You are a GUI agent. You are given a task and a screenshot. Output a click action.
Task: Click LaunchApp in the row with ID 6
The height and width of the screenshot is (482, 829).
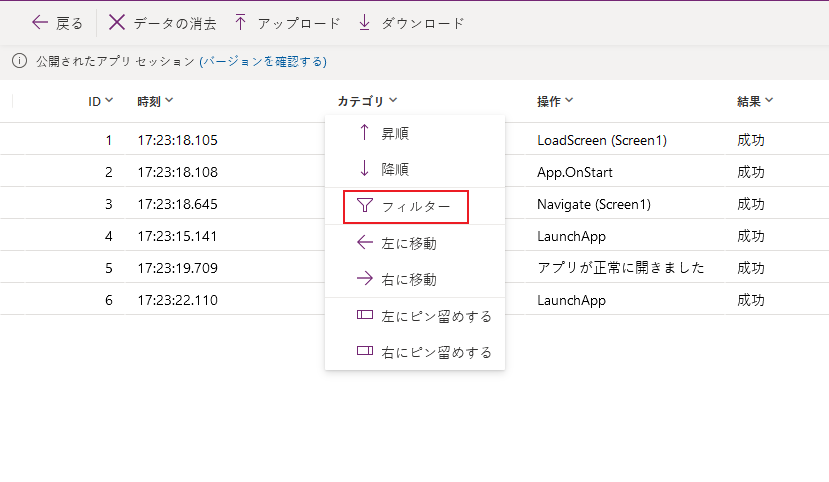click(571, 301)
